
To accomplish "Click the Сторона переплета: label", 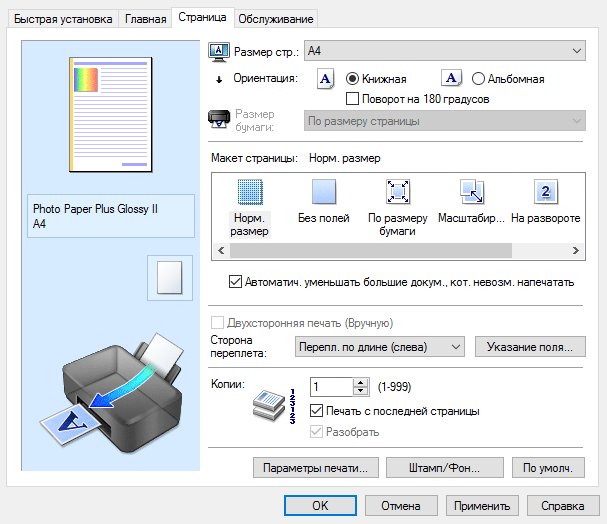I will click(x=238, y=346).
